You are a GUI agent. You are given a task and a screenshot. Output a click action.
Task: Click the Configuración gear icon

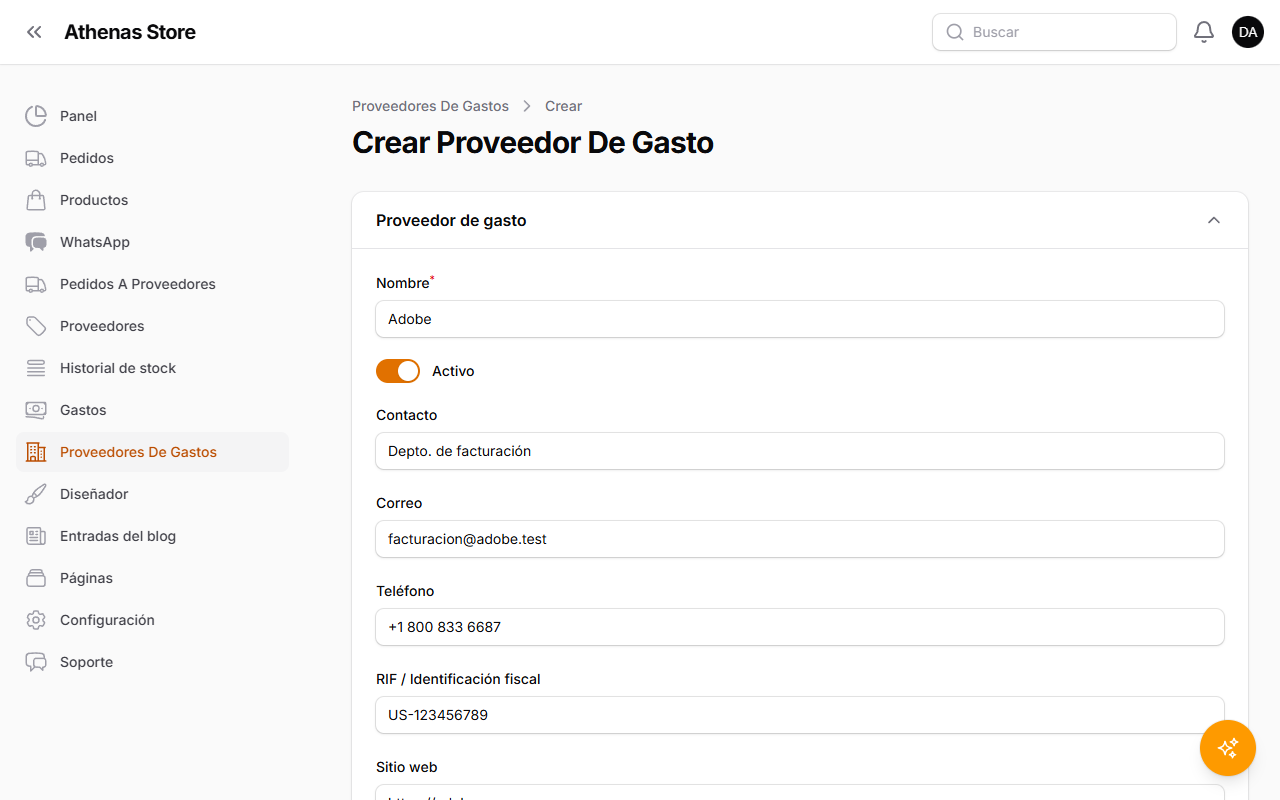[36, 620]
